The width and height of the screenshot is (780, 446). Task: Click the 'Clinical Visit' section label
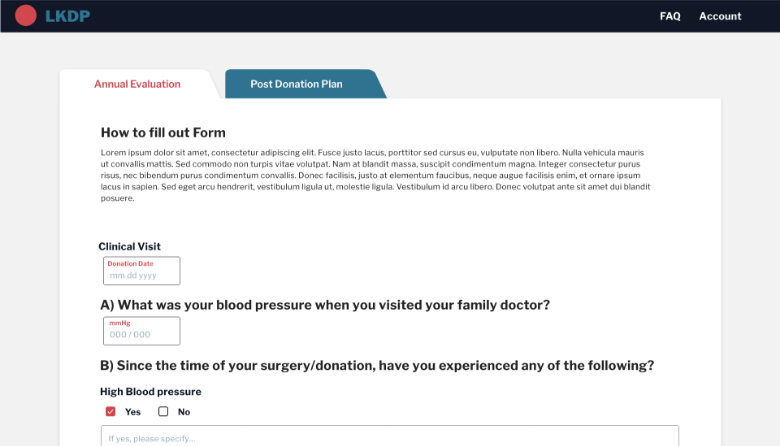(129, 246)
